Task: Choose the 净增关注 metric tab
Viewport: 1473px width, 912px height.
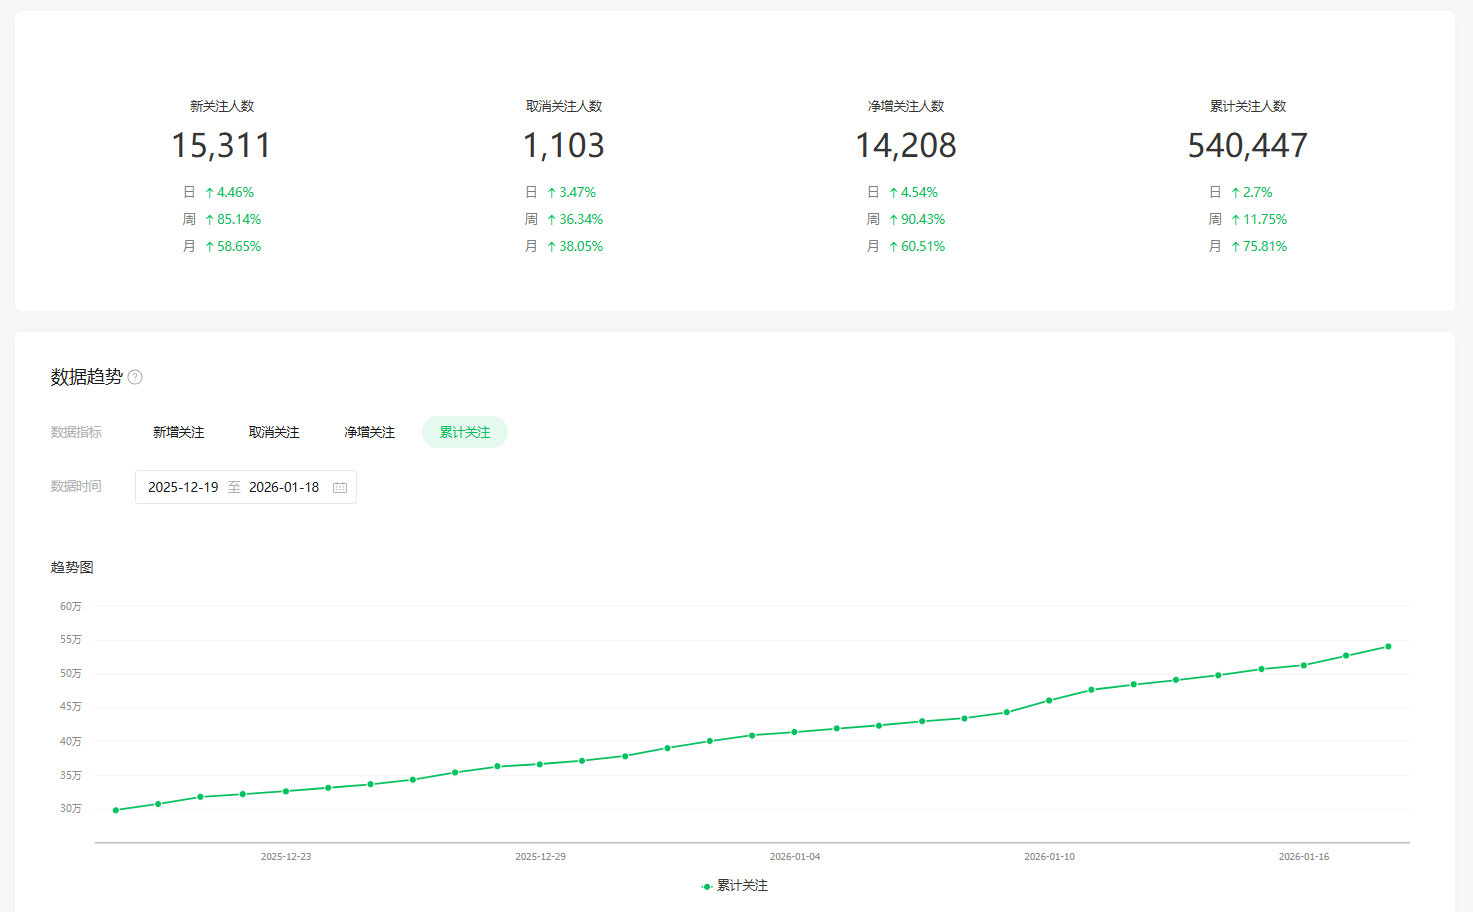Action: tap(369, 432)
